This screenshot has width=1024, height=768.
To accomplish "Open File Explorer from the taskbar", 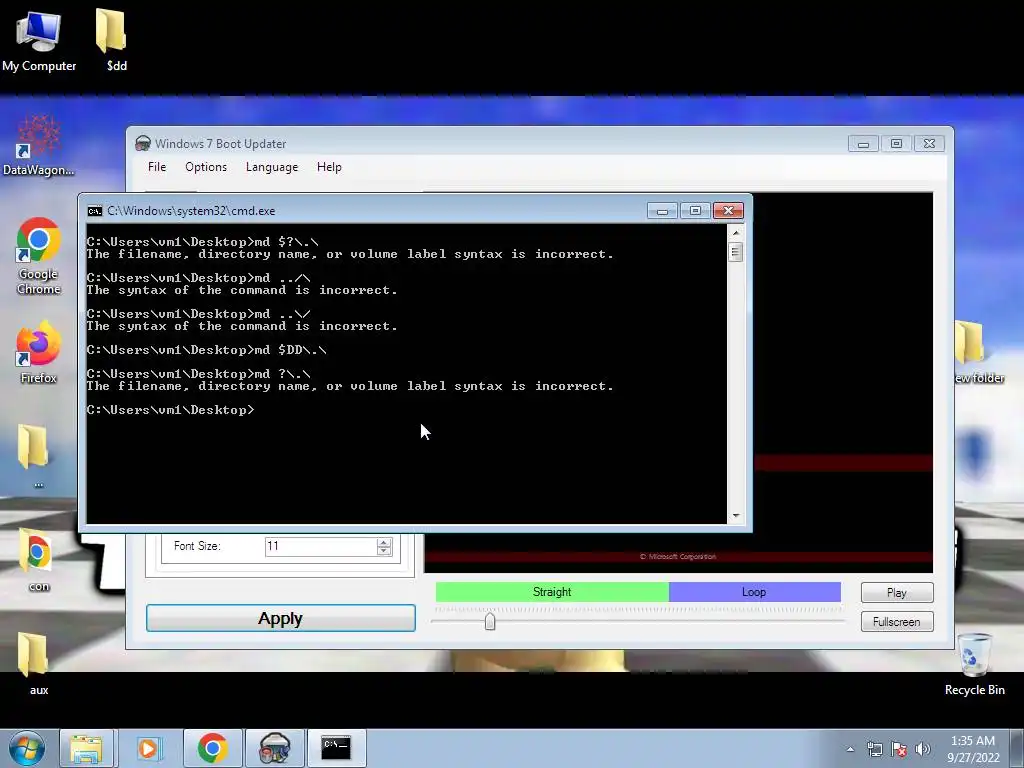I will coord(87,748).
